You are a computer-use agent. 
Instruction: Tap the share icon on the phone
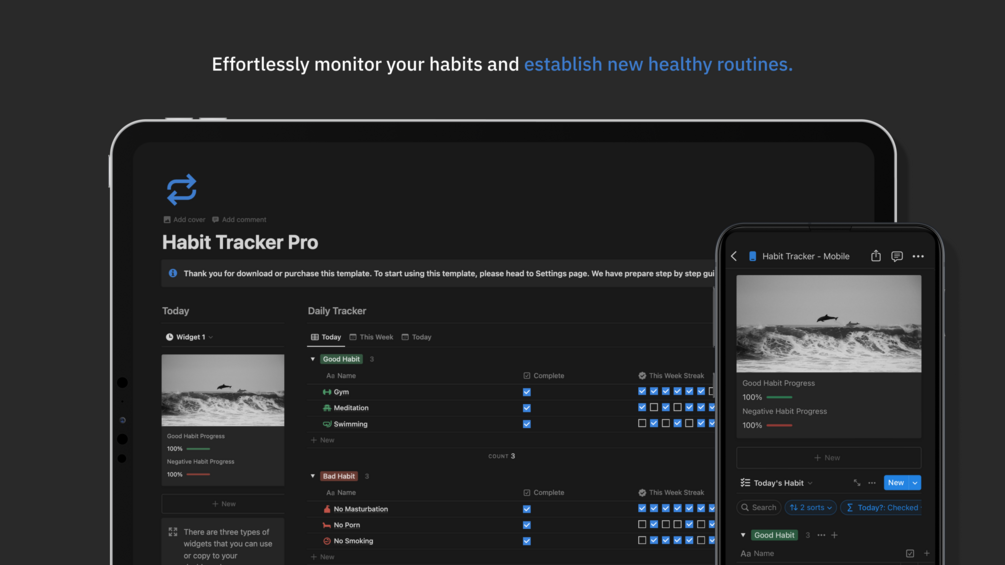click(876, 256)
